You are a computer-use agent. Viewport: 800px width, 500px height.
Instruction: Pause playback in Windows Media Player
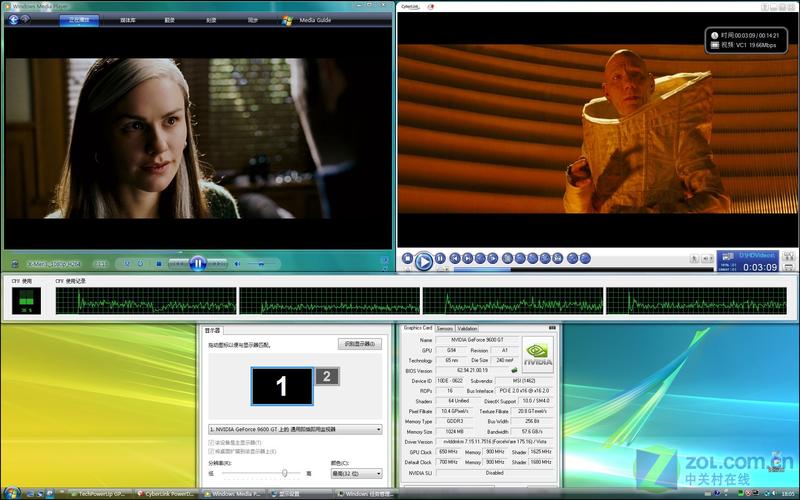pos(198,263)
